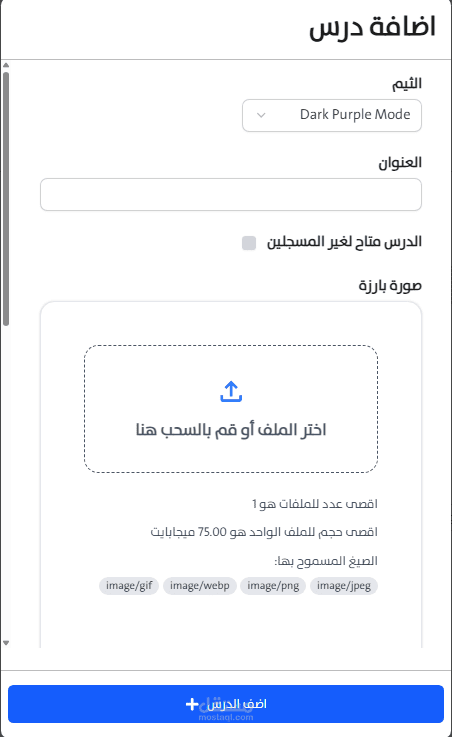Click the image/gif format tag

(129, 586)
